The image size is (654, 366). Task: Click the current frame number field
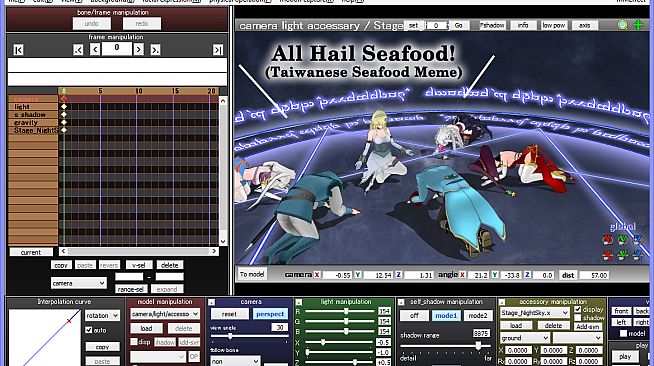point(116,48)
